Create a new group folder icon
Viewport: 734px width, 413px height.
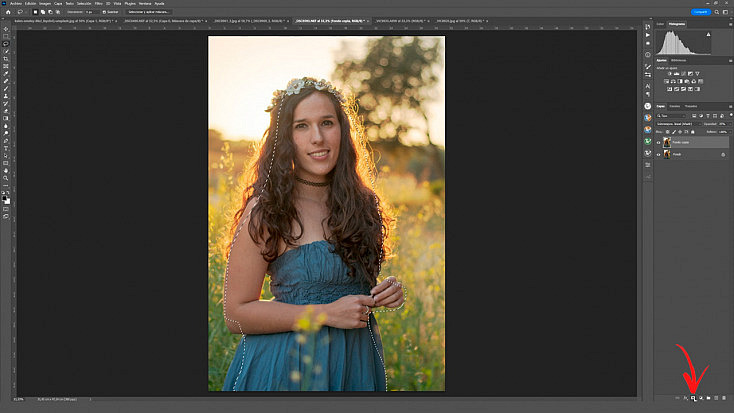(708, 398)
